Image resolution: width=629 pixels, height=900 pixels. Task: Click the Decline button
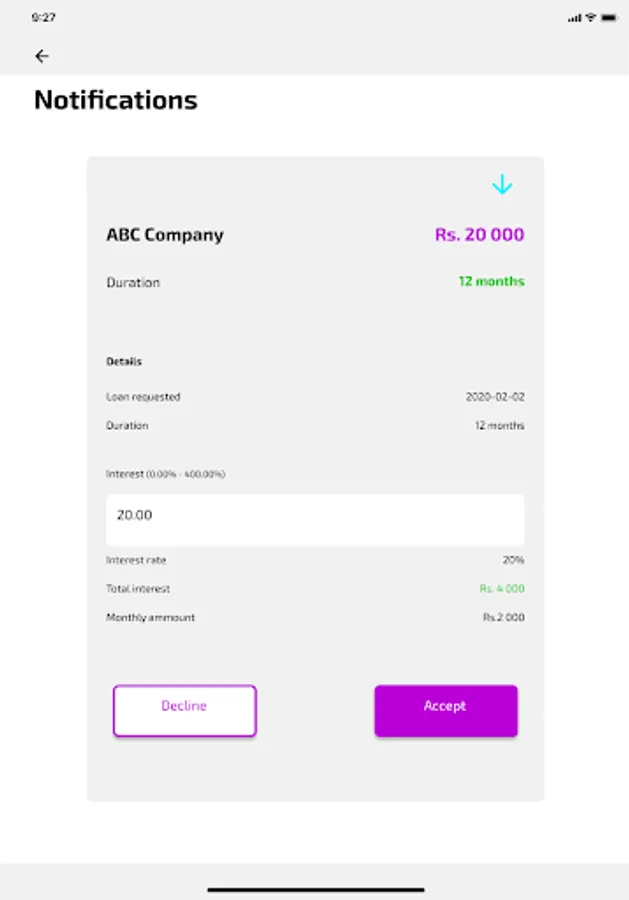(x=184, y=710)
